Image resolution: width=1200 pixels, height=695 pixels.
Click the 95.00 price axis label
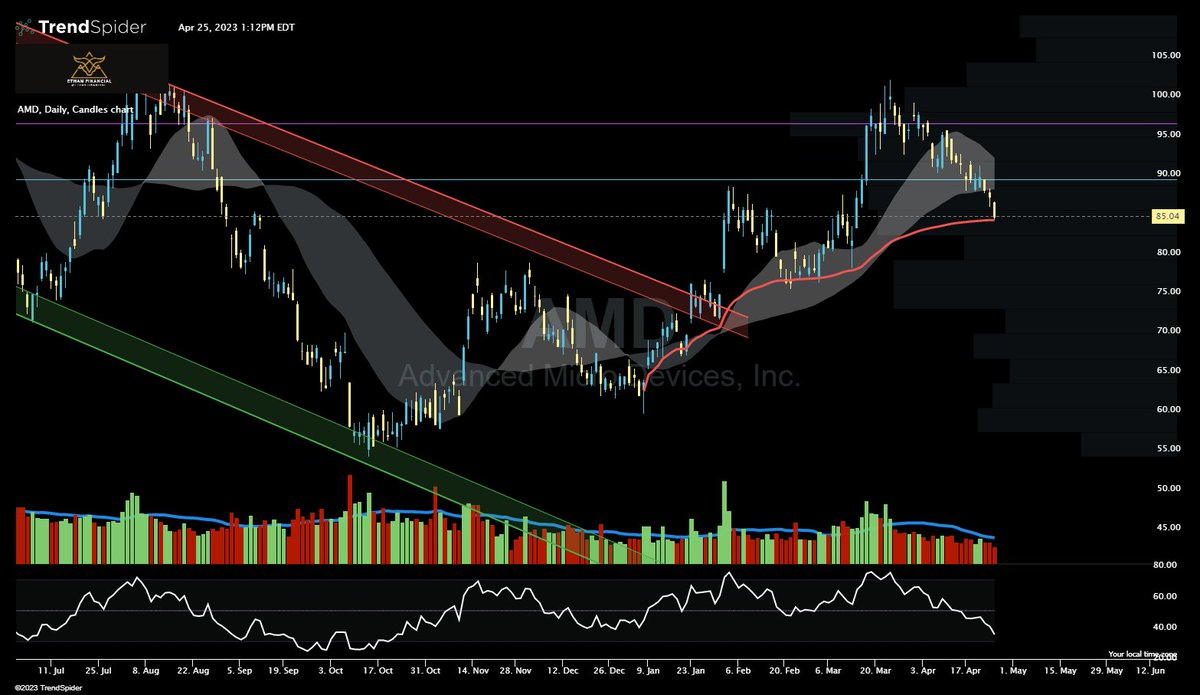click(1168, 134)
